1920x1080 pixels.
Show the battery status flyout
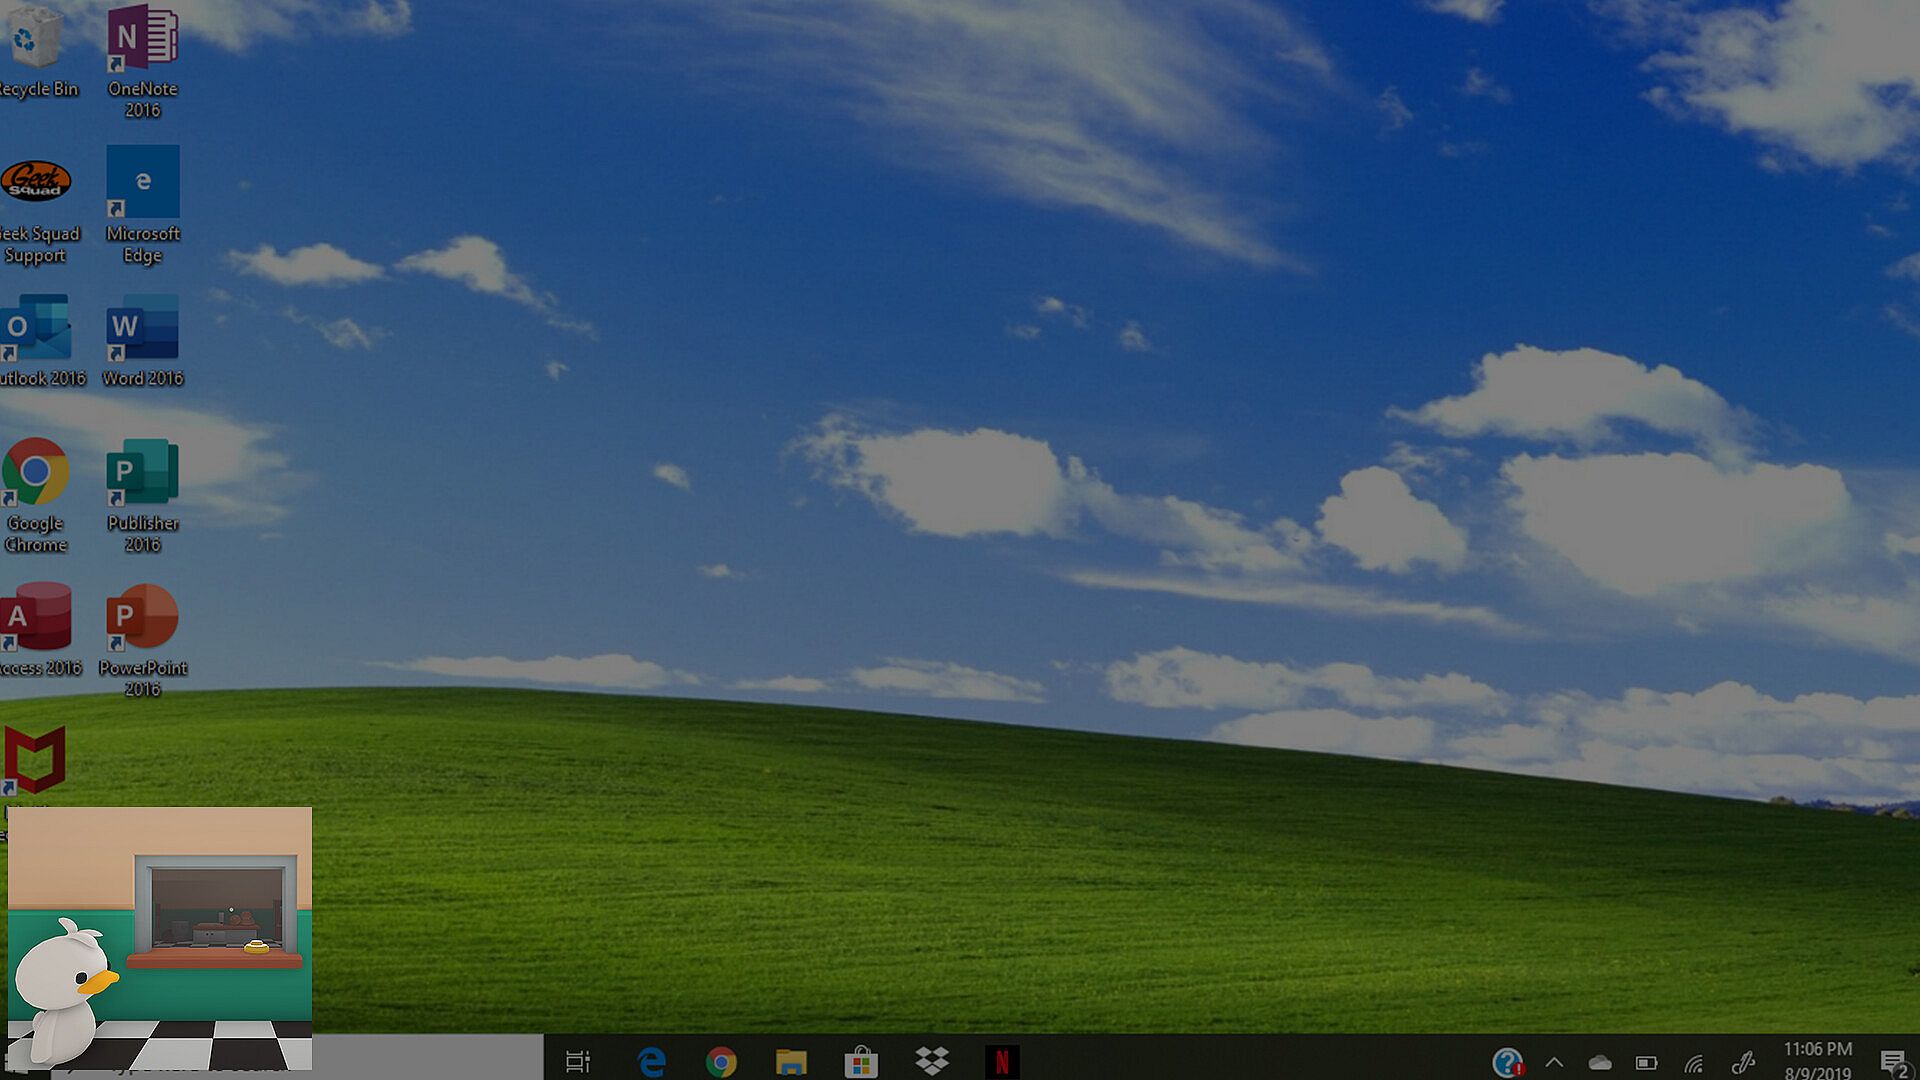click(x=1646, y=1063)
